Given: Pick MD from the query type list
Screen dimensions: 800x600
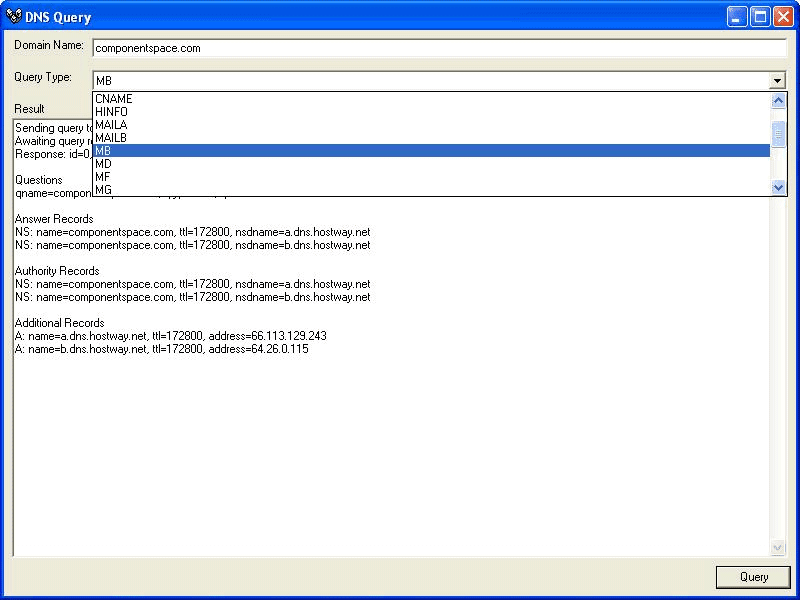Looking at the screenshot, I should pos(431,164).
